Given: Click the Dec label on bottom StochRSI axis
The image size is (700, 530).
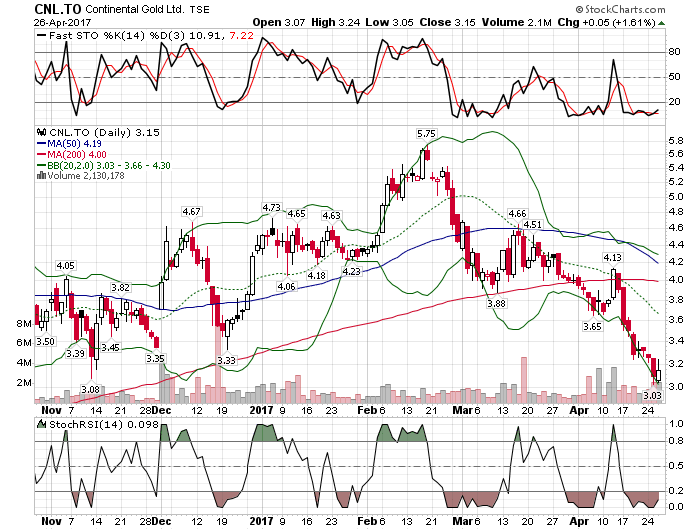Looking at the screenshot, I should [x=161, y=521].
